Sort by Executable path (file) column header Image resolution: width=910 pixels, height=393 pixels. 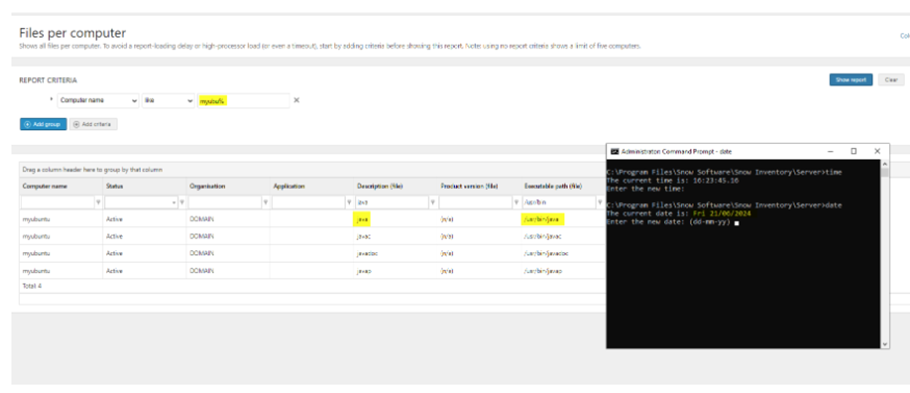(x=552, y=186)
